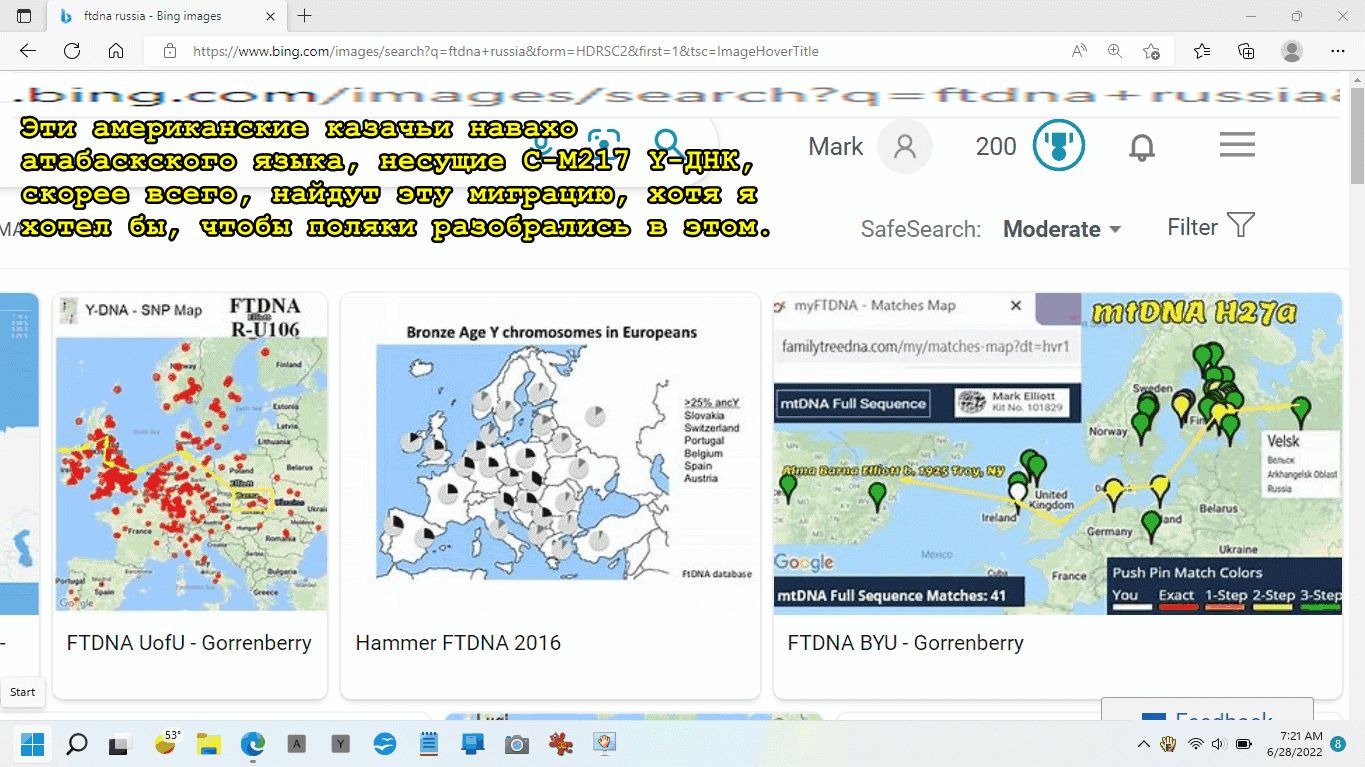Open File Explorer from the taskbar

click(x=208, y=744)
